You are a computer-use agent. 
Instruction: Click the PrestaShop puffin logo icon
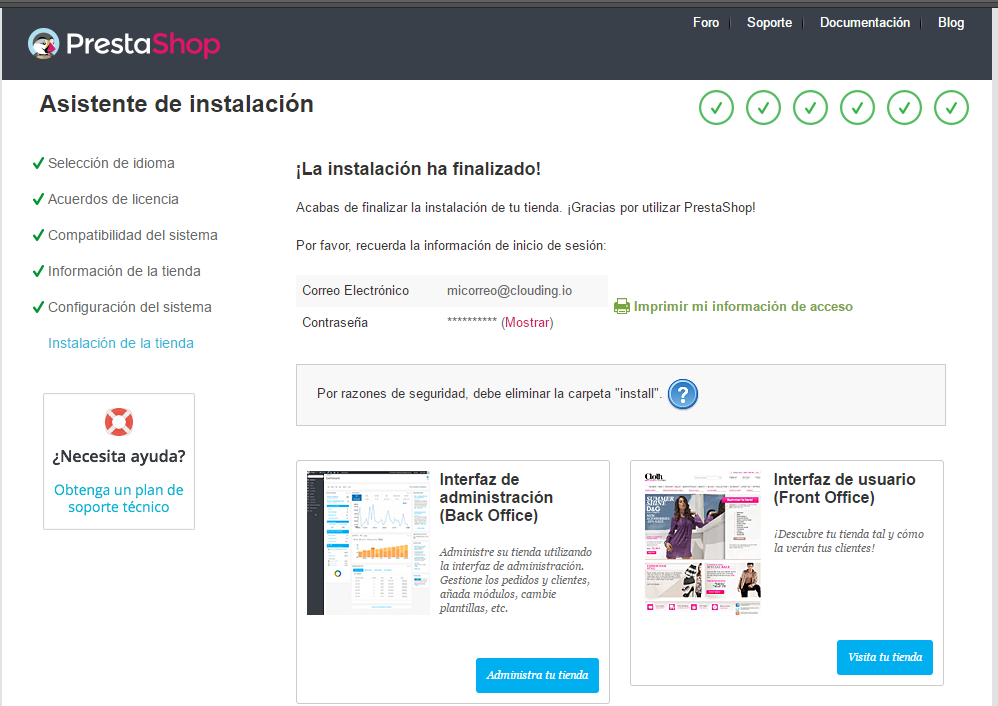pyautogui.click(x=43, y=43)
